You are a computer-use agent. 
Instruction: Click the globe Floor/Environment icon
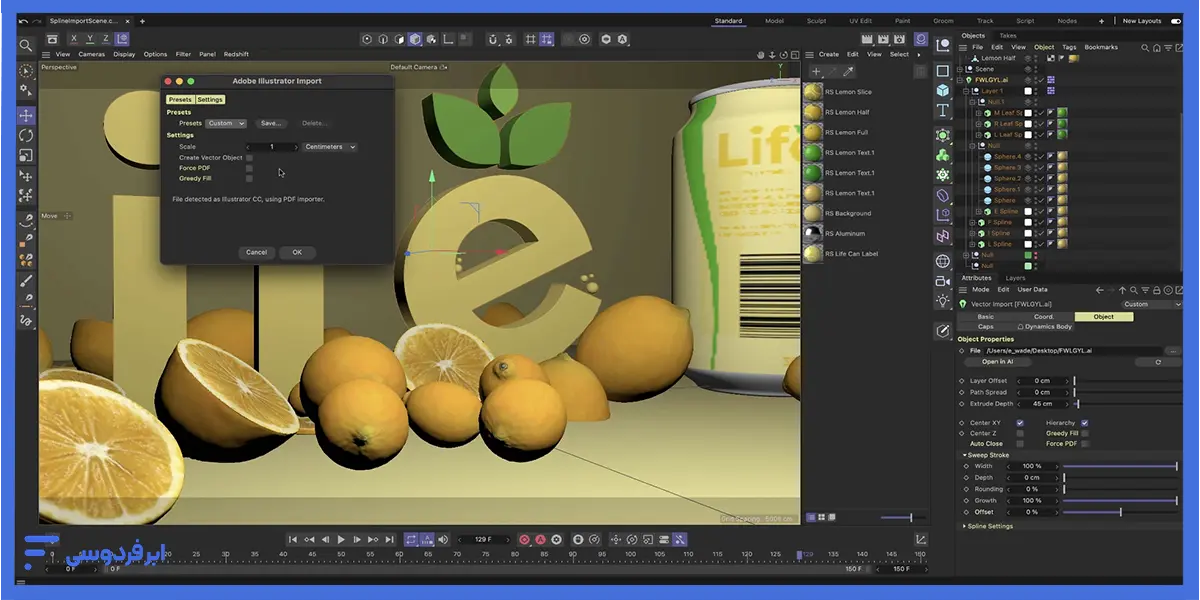pos(943,261)
